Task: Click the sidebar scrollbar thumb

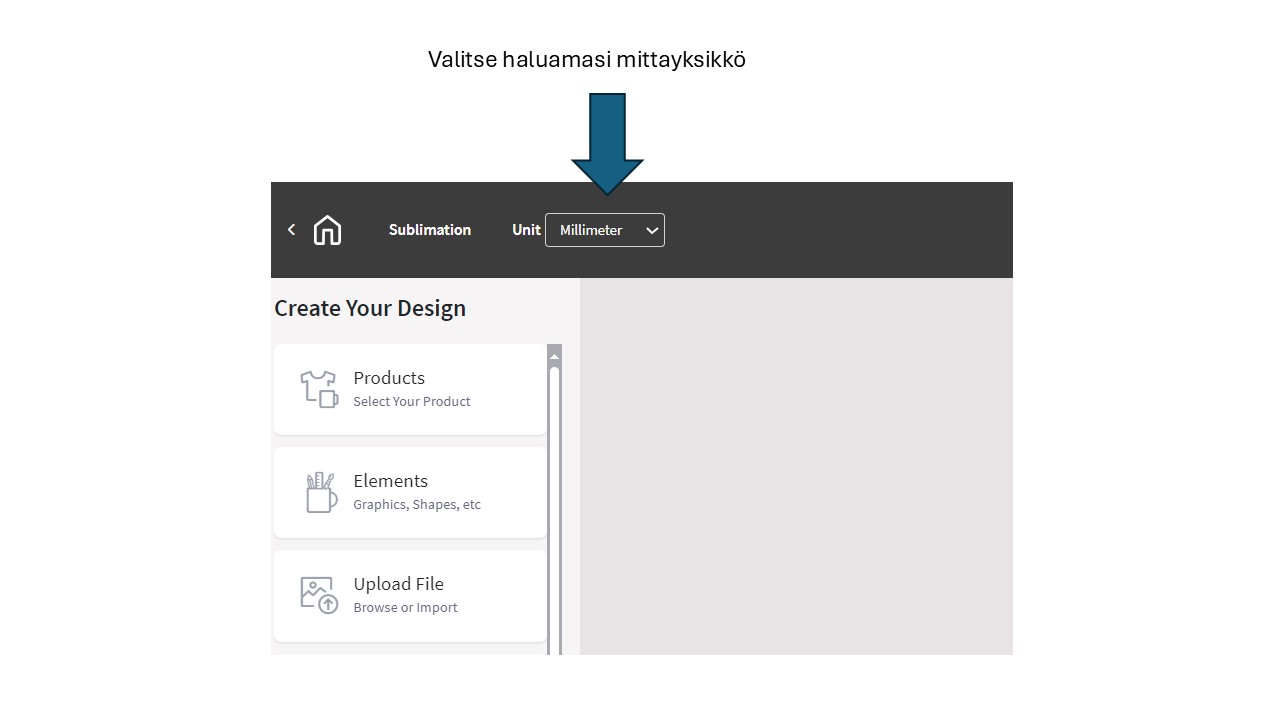Action: [555, 510]
